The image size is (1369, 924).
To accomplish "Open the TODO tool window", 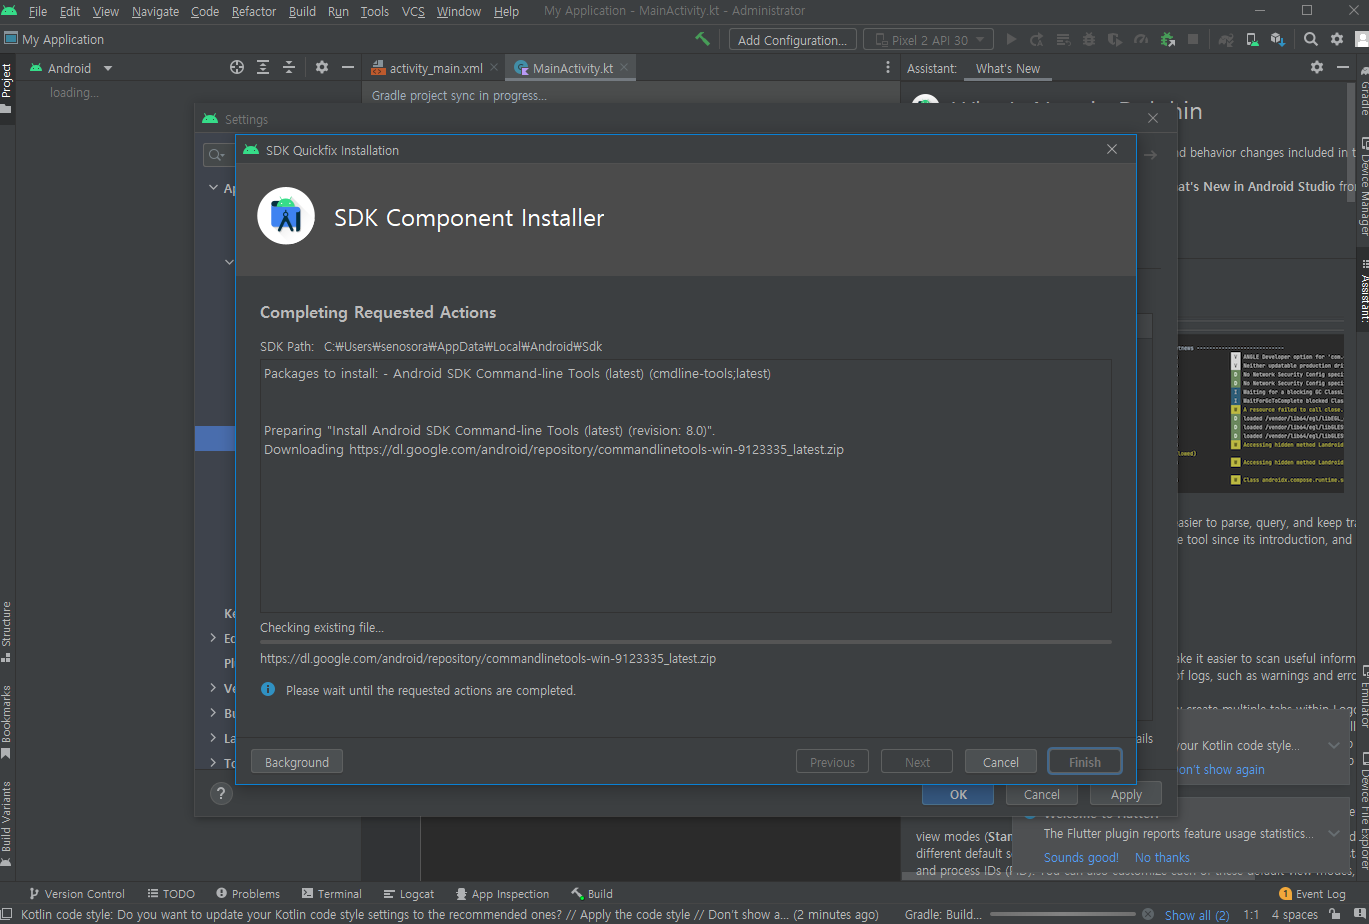I will pos(171,893).
